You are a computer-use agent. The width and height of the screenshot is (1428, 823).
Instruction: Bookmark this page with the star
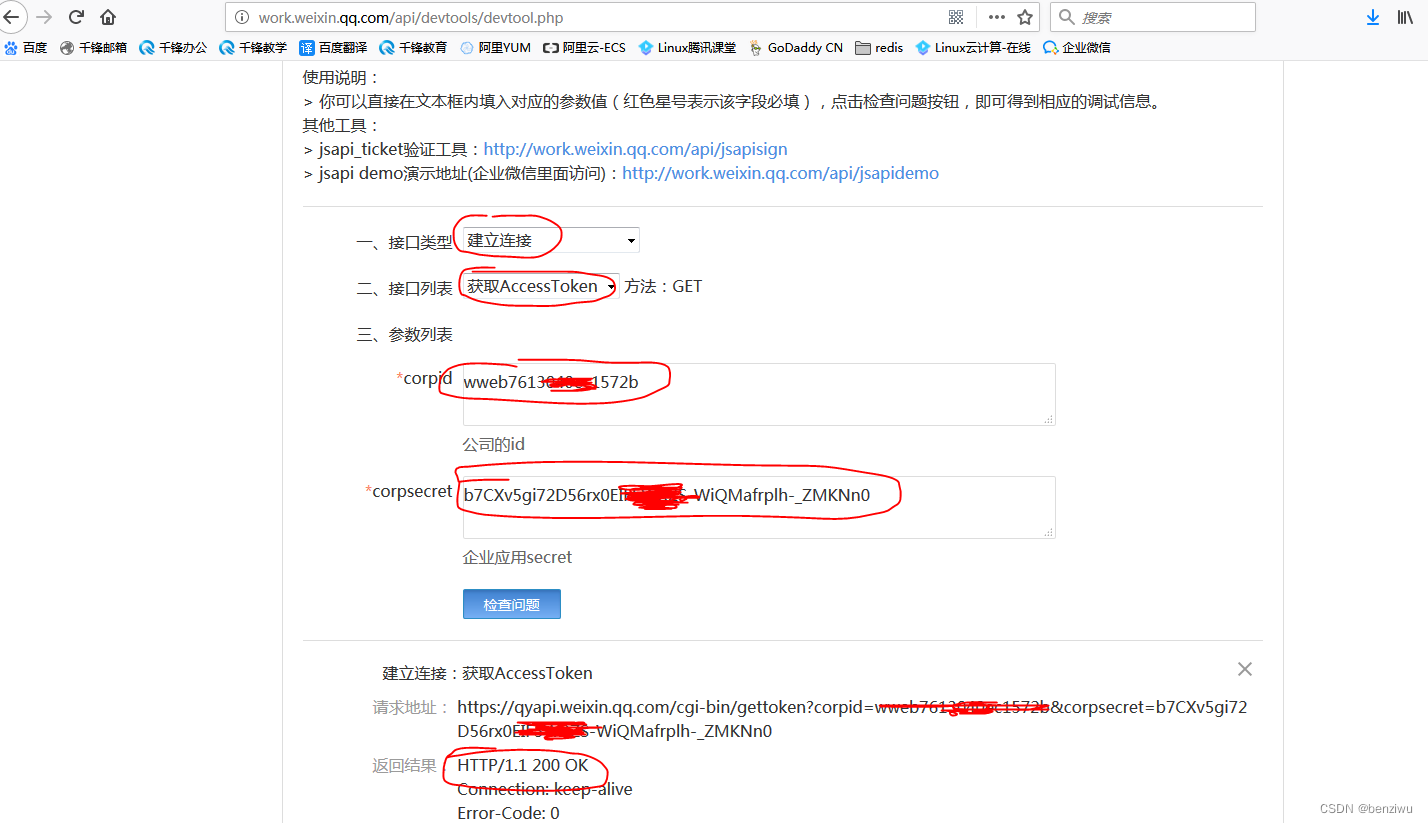pos(1025,17)
